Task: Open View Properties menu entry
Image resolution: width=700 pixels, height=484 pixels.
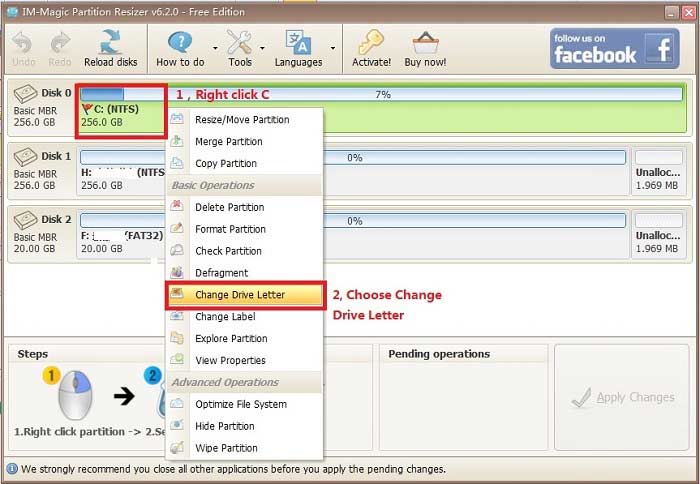Action: pos(244,360)
